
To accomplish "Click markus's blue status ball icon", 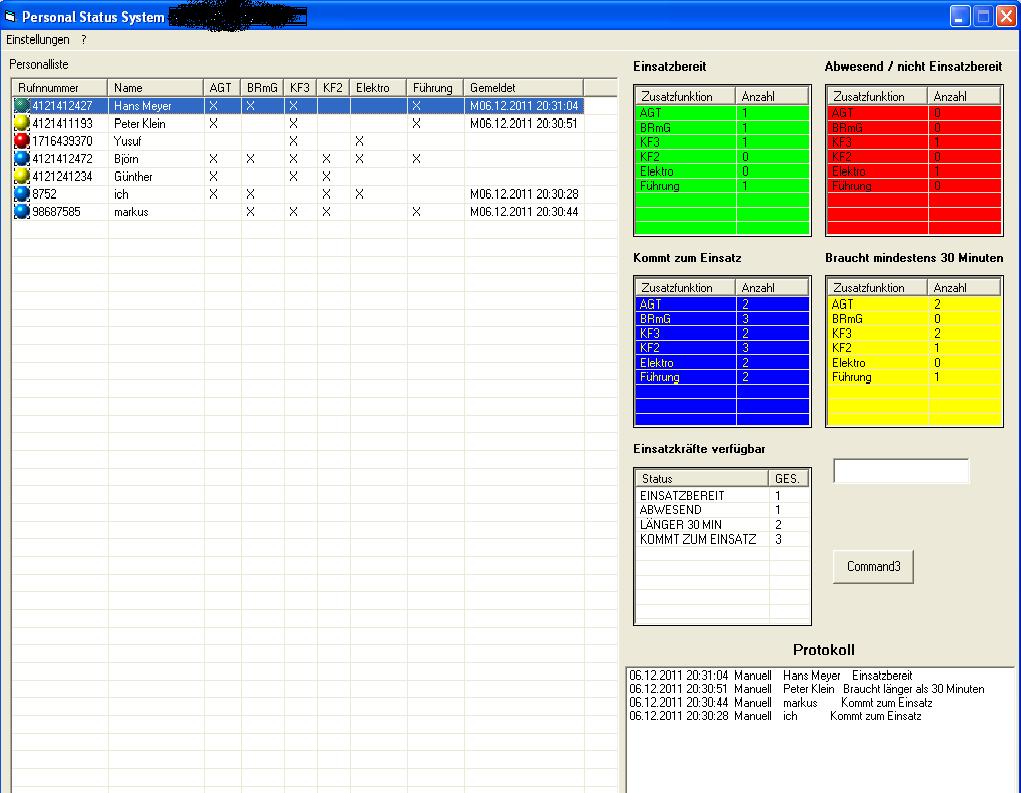I will (x=22, y=212).
